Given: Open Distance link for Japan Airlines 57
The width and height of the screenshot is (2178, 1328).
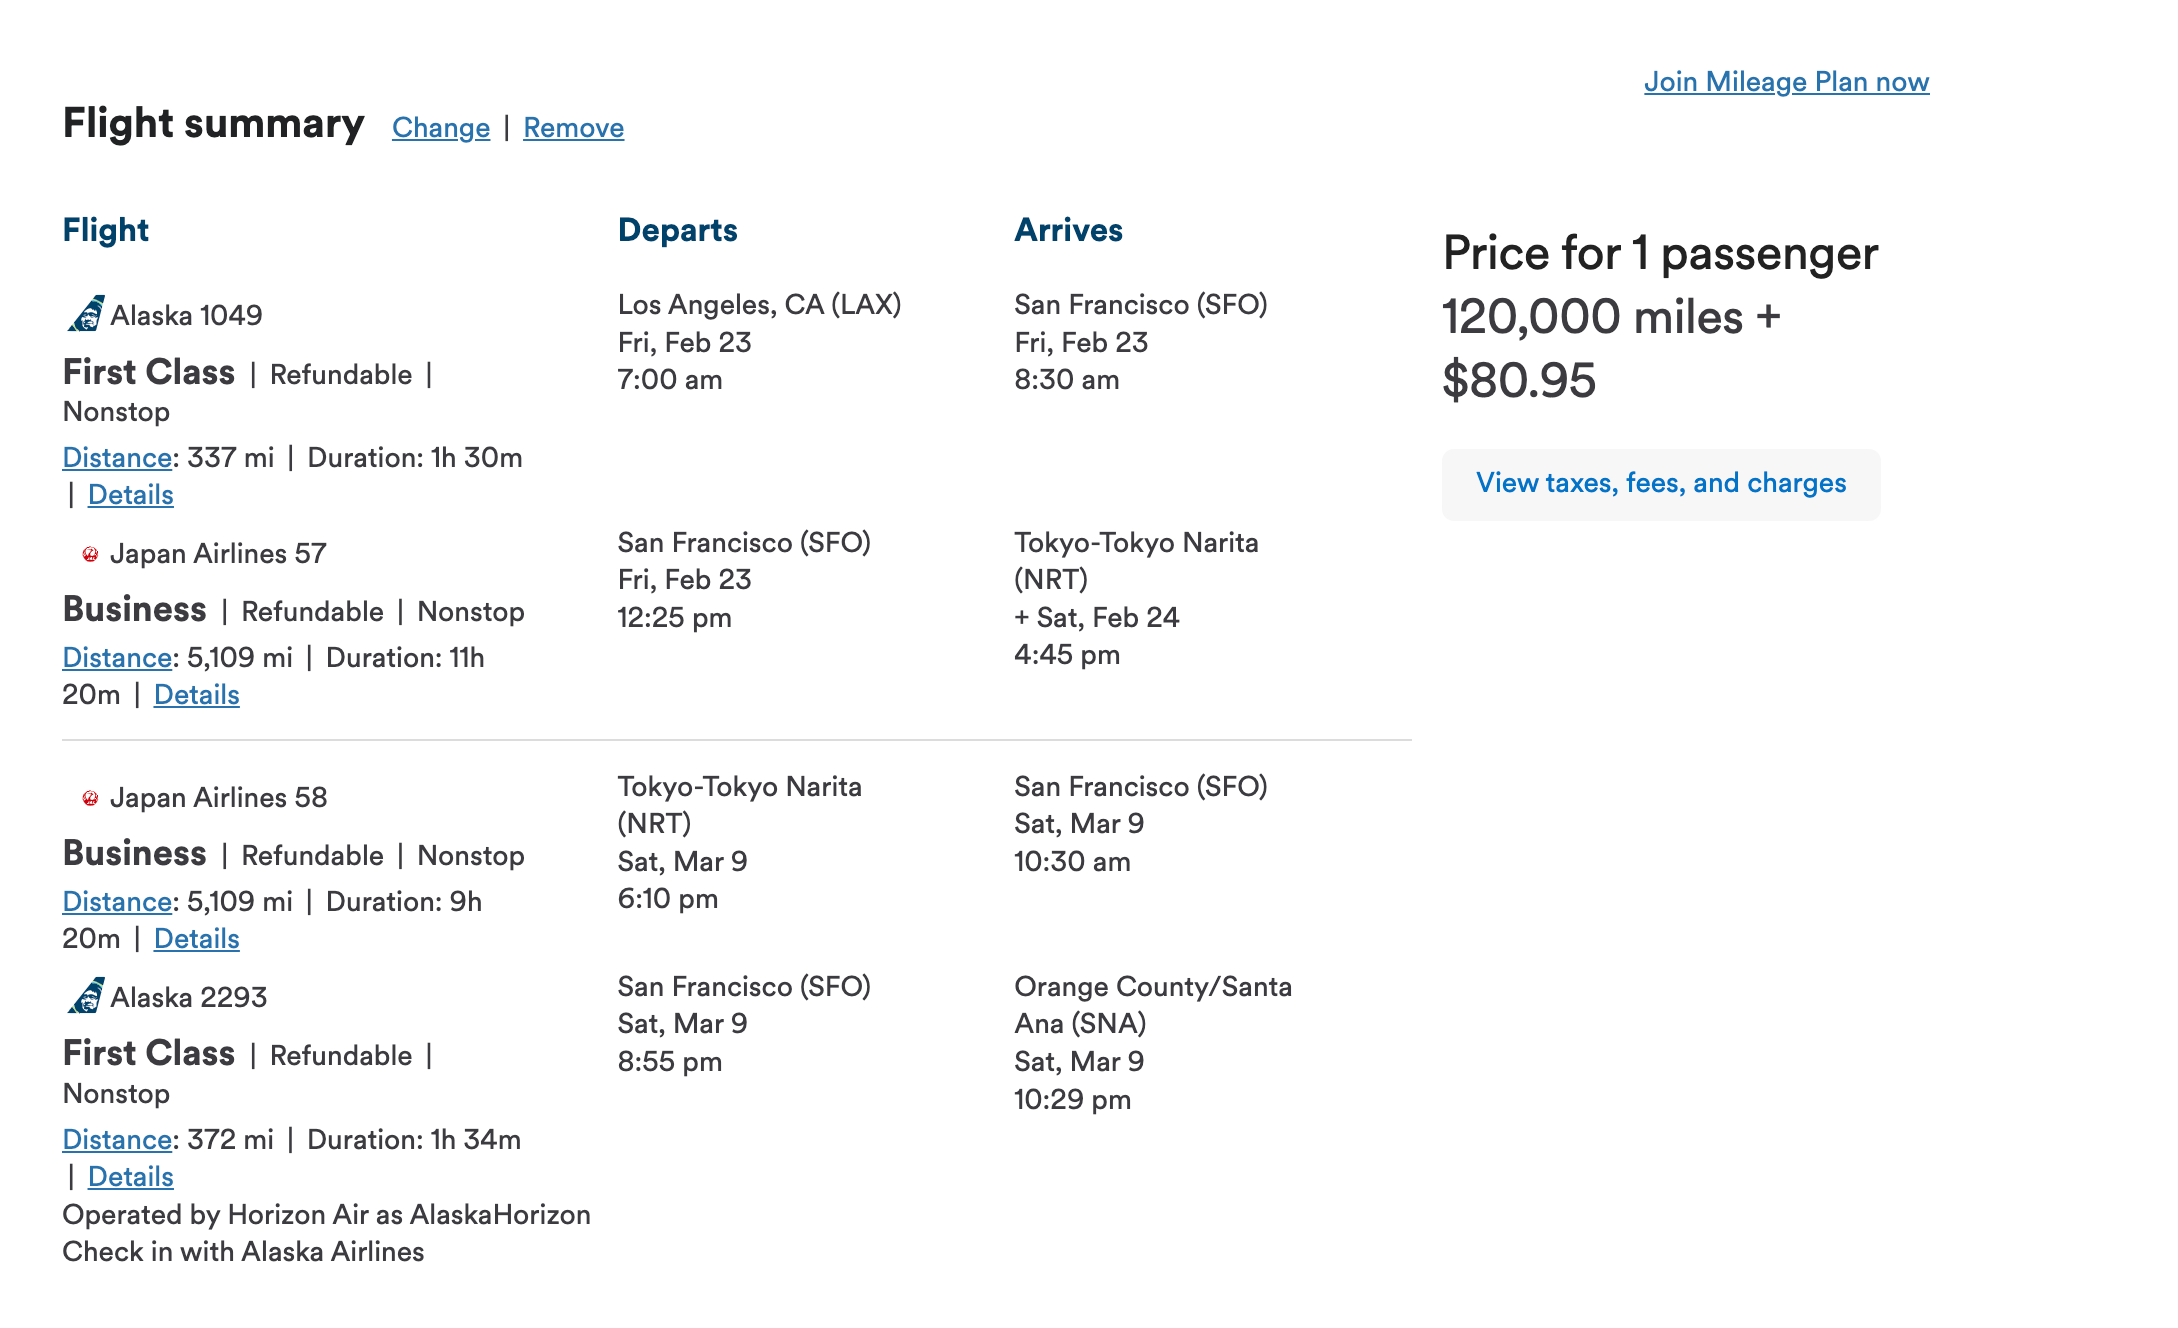Looking at the screenshot, I should tap(117, 658).
